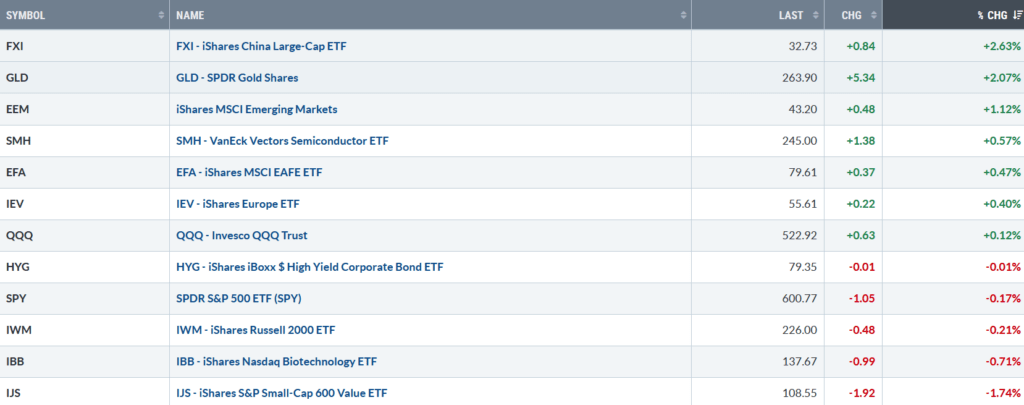Click the CHG column sort arrows icon
The height and width of the screenshot is (405, 1024).
(874, 15)
